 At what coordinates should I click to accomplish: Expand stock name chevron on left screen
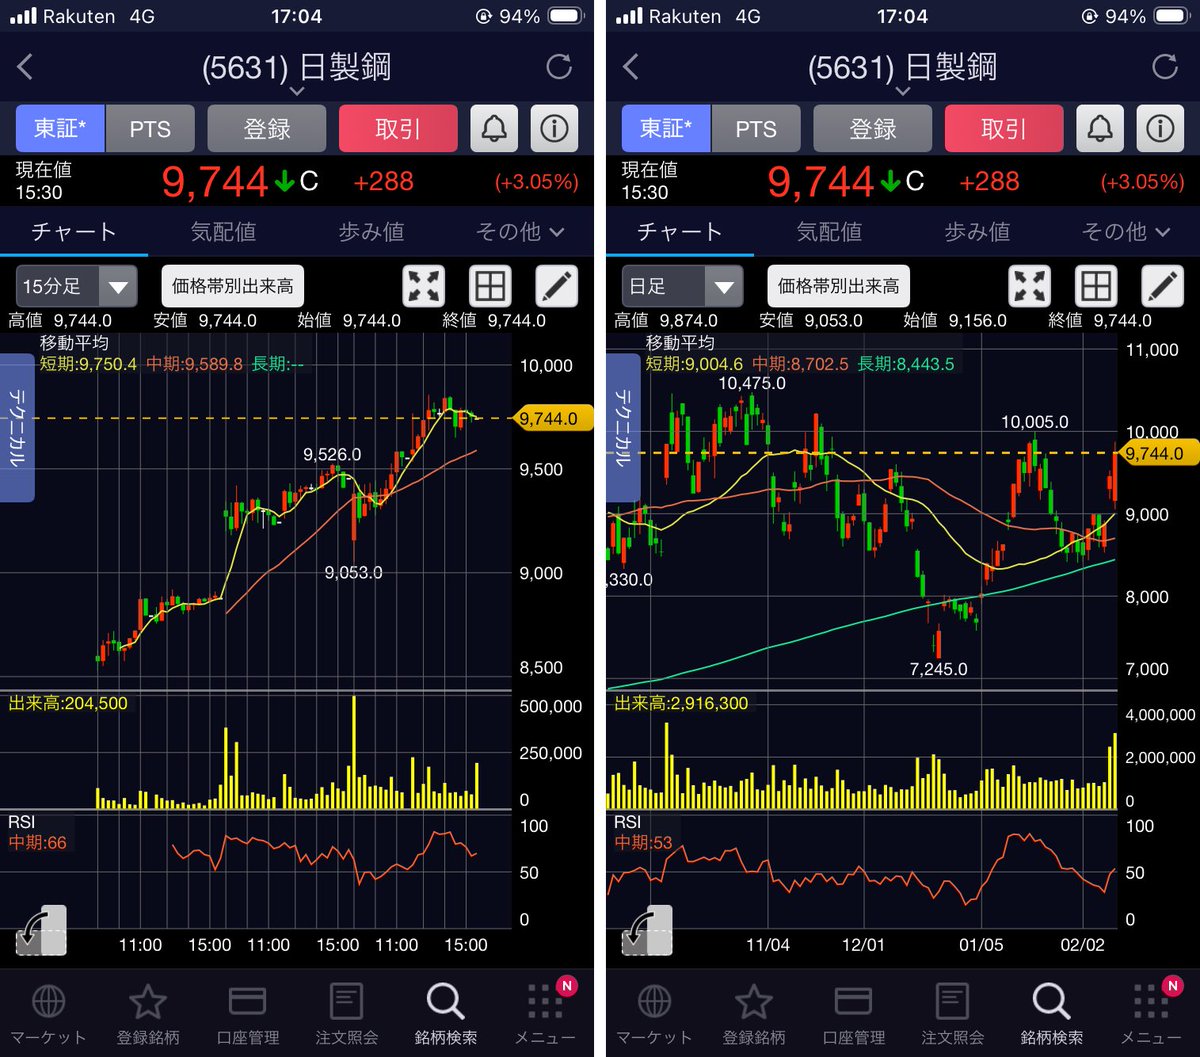pos(297,91)
